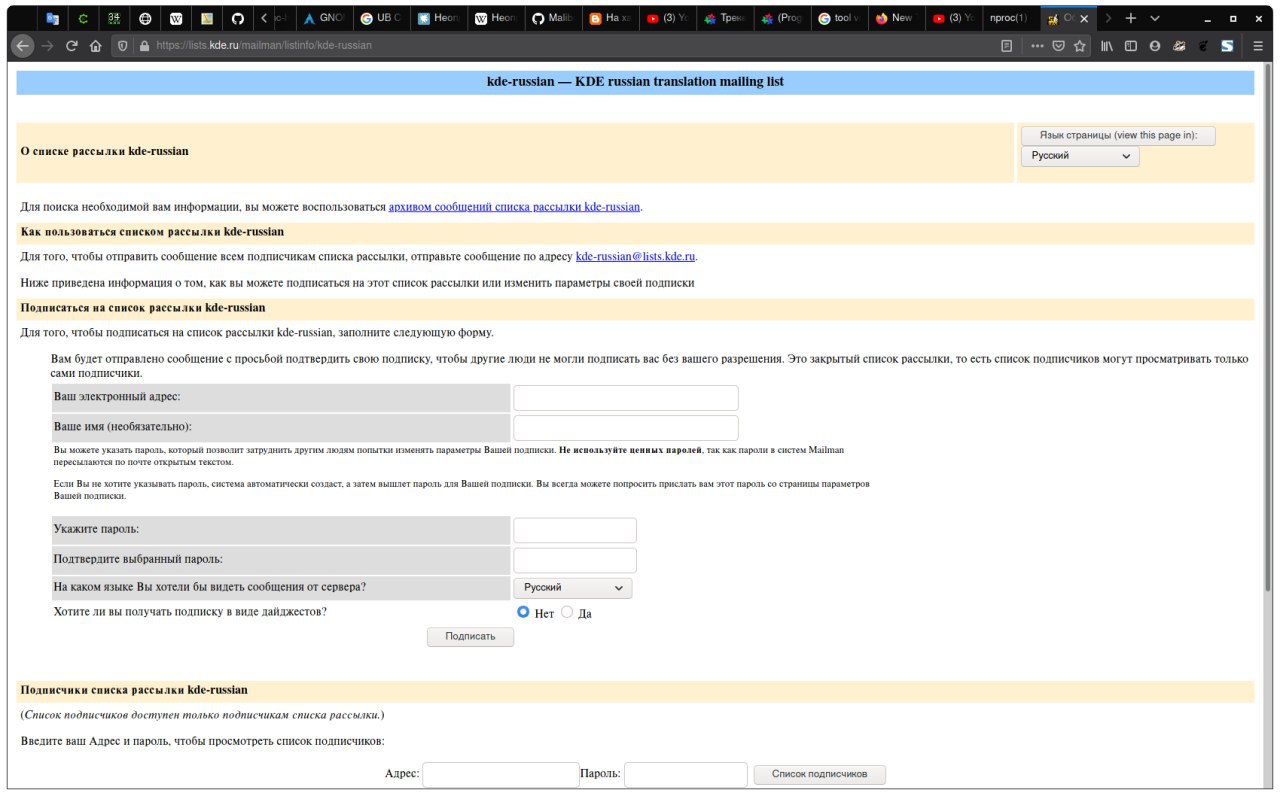Save page to Pocket
Viewport: 1280px width, 796px height.
coord(1058,45)
